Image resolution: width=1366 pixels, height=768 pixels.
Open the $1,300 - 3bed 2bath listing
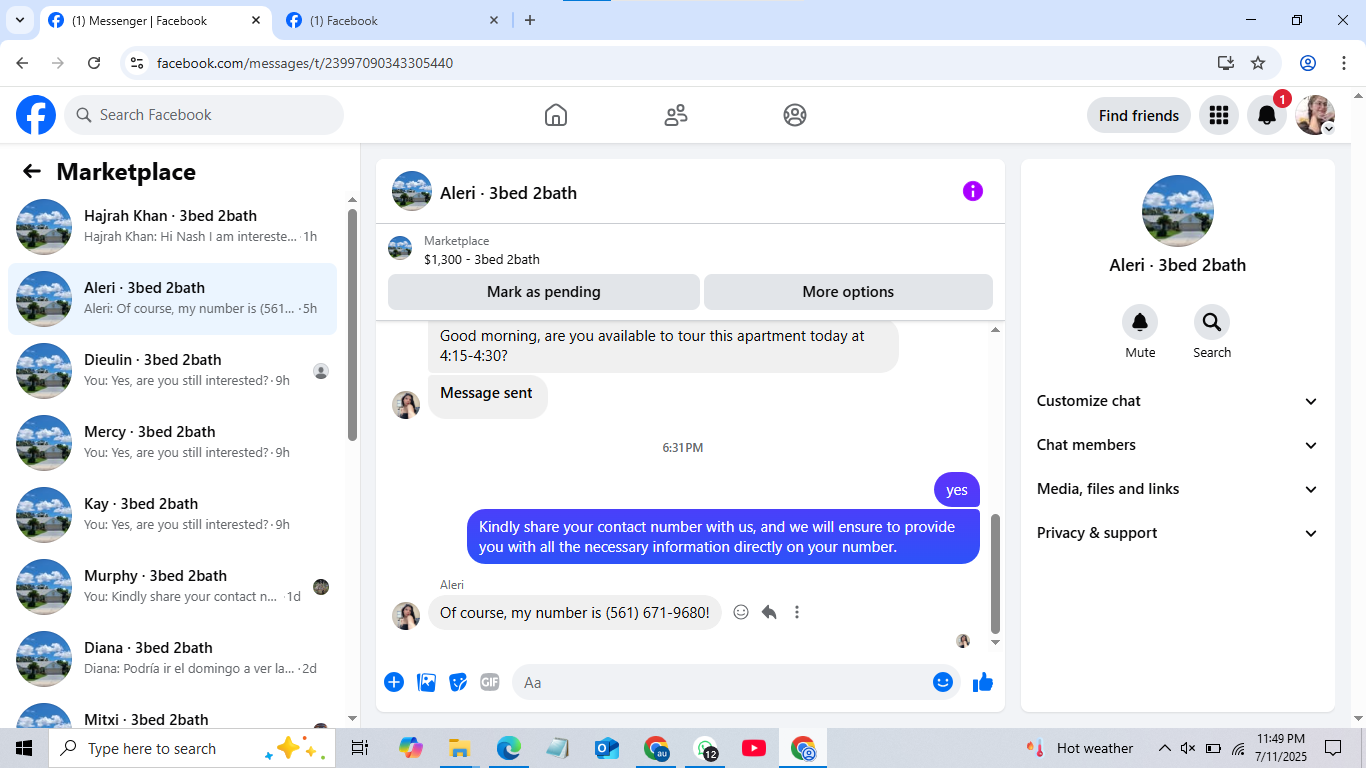pyautogui.click(x=482, y=259)
